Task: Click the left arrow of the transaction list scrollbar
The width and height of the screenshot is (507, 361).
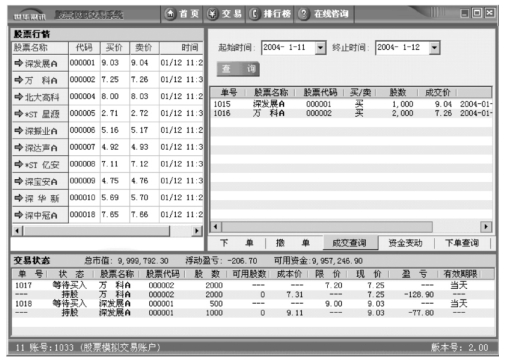Action: [x=215, y=227]
